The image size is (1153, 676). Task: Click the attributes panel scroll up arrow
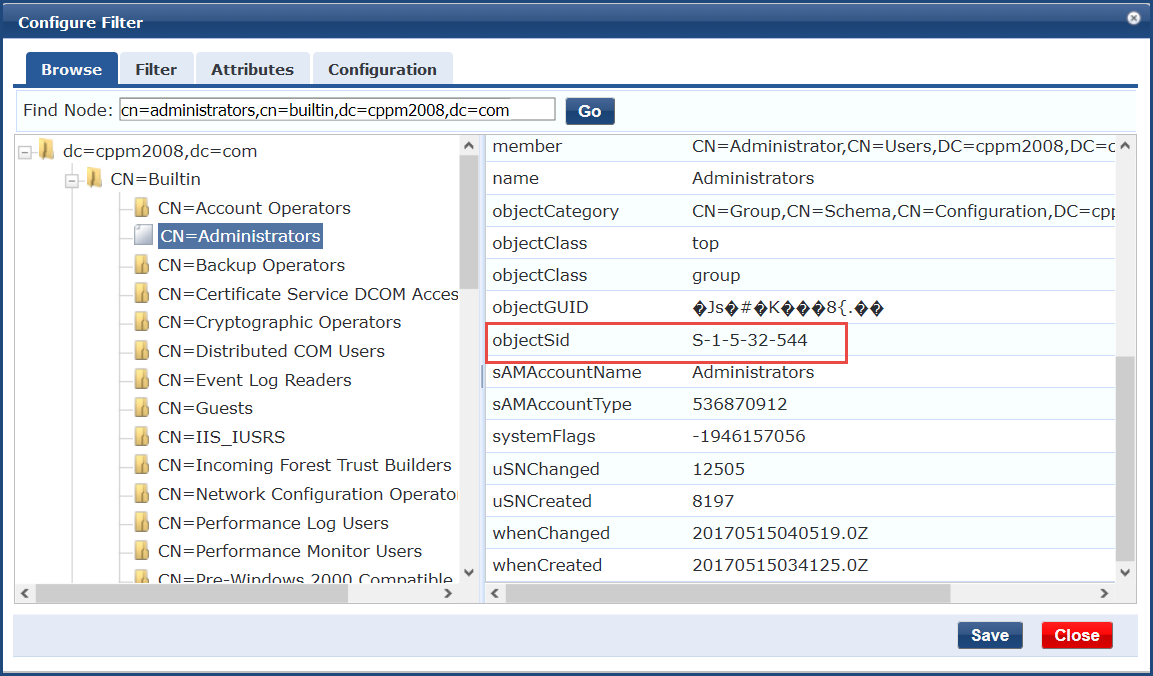tap(1125, 146)
